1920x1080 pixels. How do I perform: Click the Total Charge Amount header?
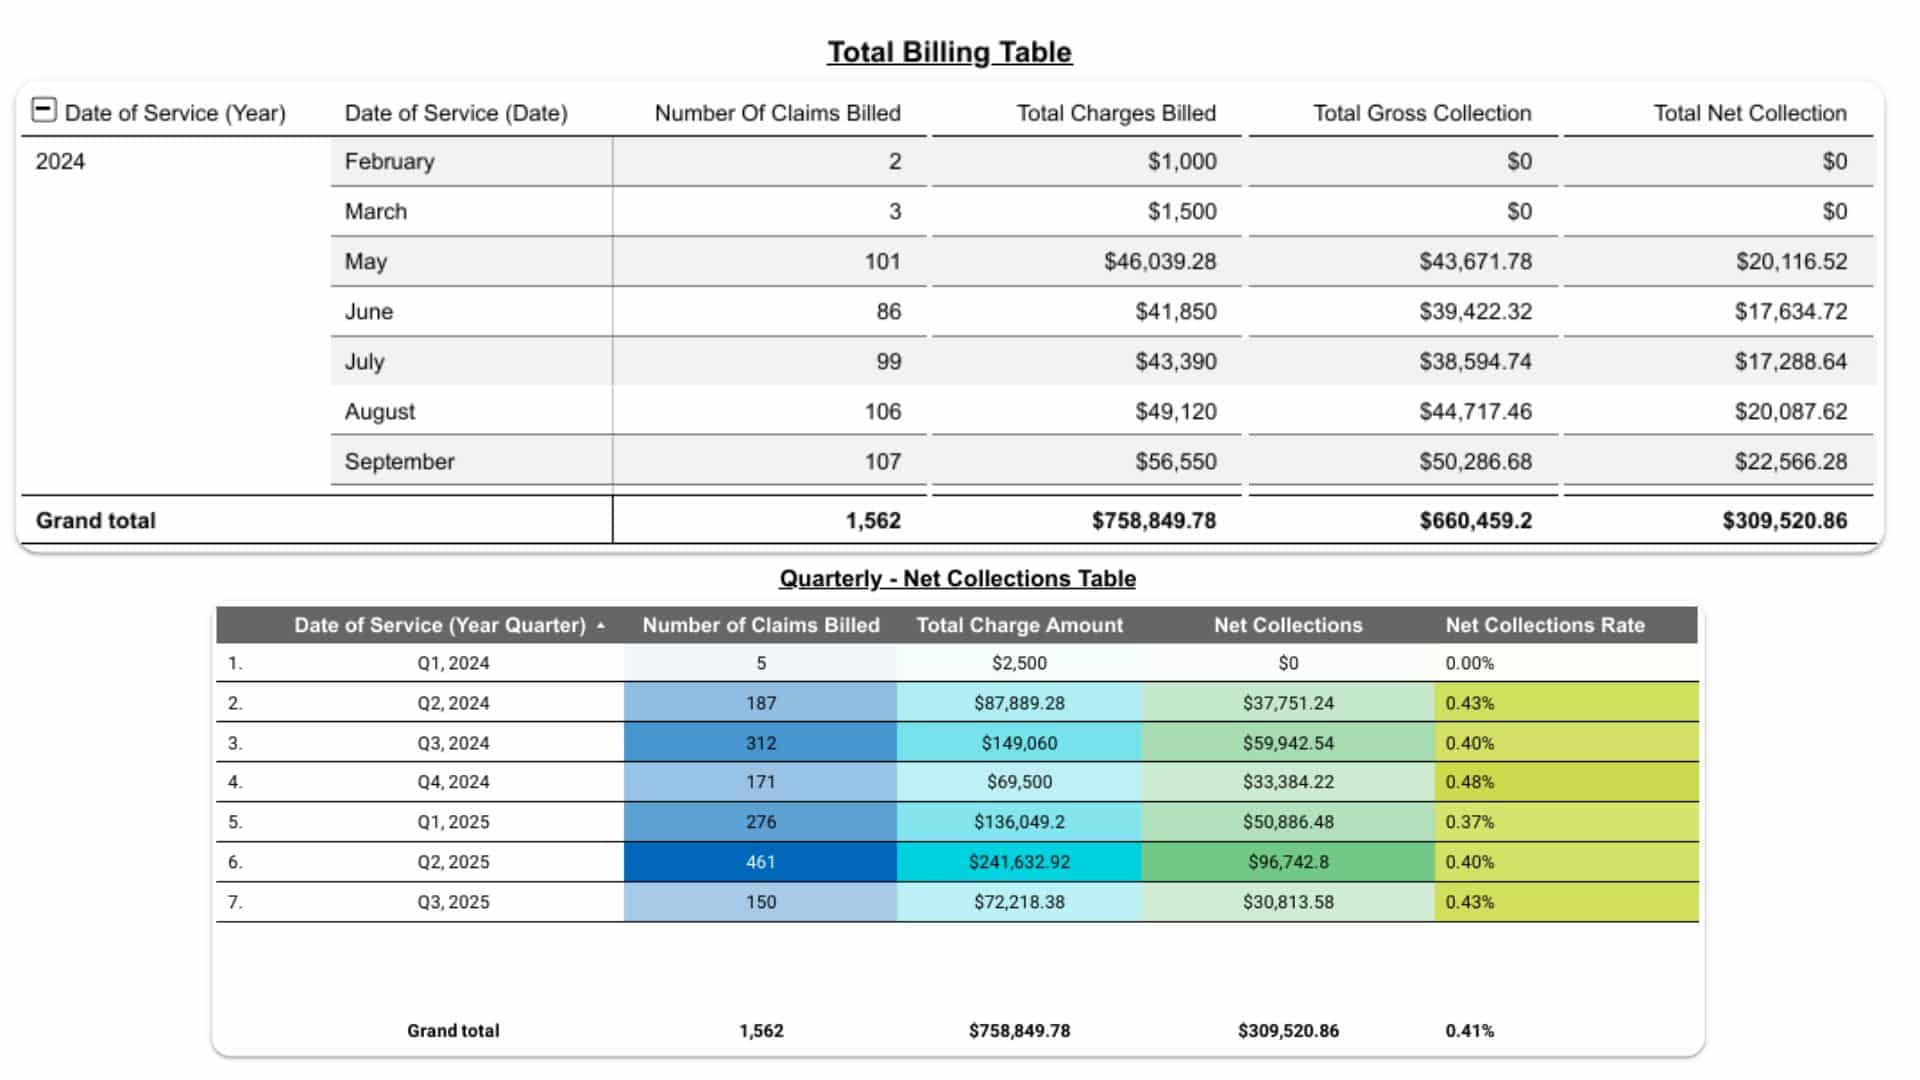1019,625
